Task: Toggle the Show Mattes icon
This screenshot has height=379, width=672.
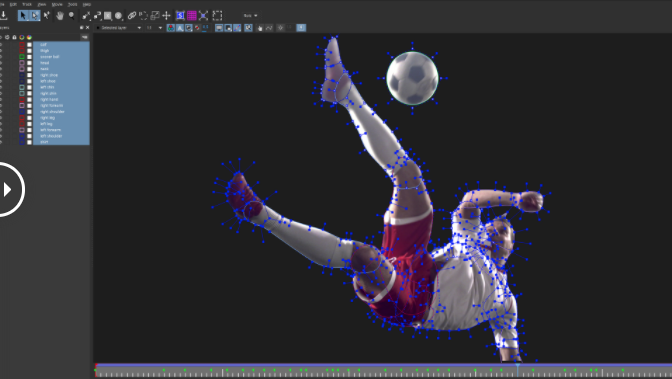Action: coord(189,28)
